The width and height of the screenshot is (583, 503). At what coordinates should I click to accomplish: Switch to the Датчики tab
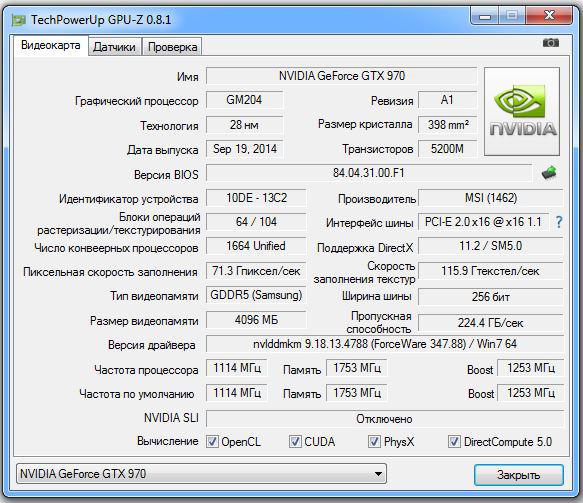115,47
